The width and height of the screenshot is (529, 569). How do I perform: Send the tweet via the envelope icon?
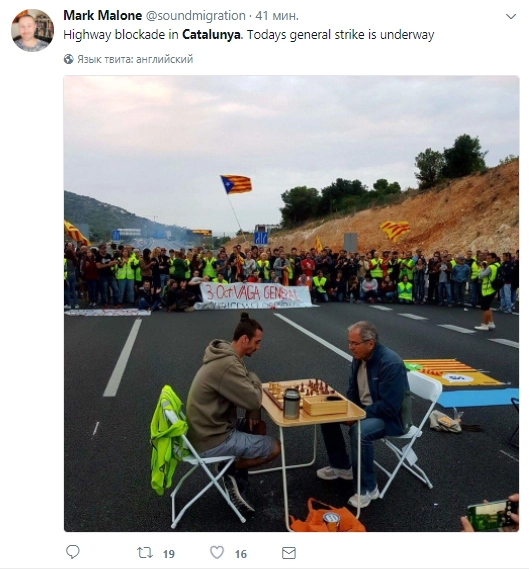click(289, 553)
